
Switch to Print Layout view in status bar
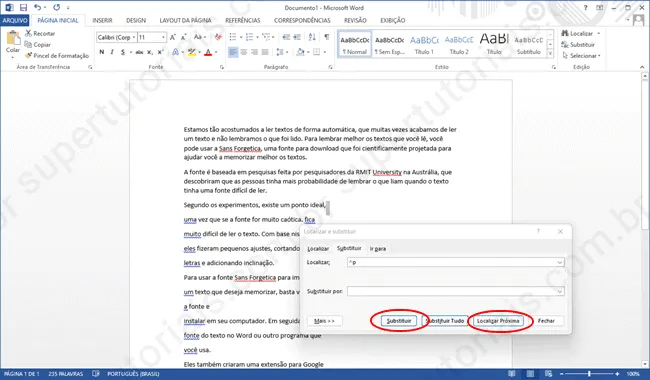(530, 374)
